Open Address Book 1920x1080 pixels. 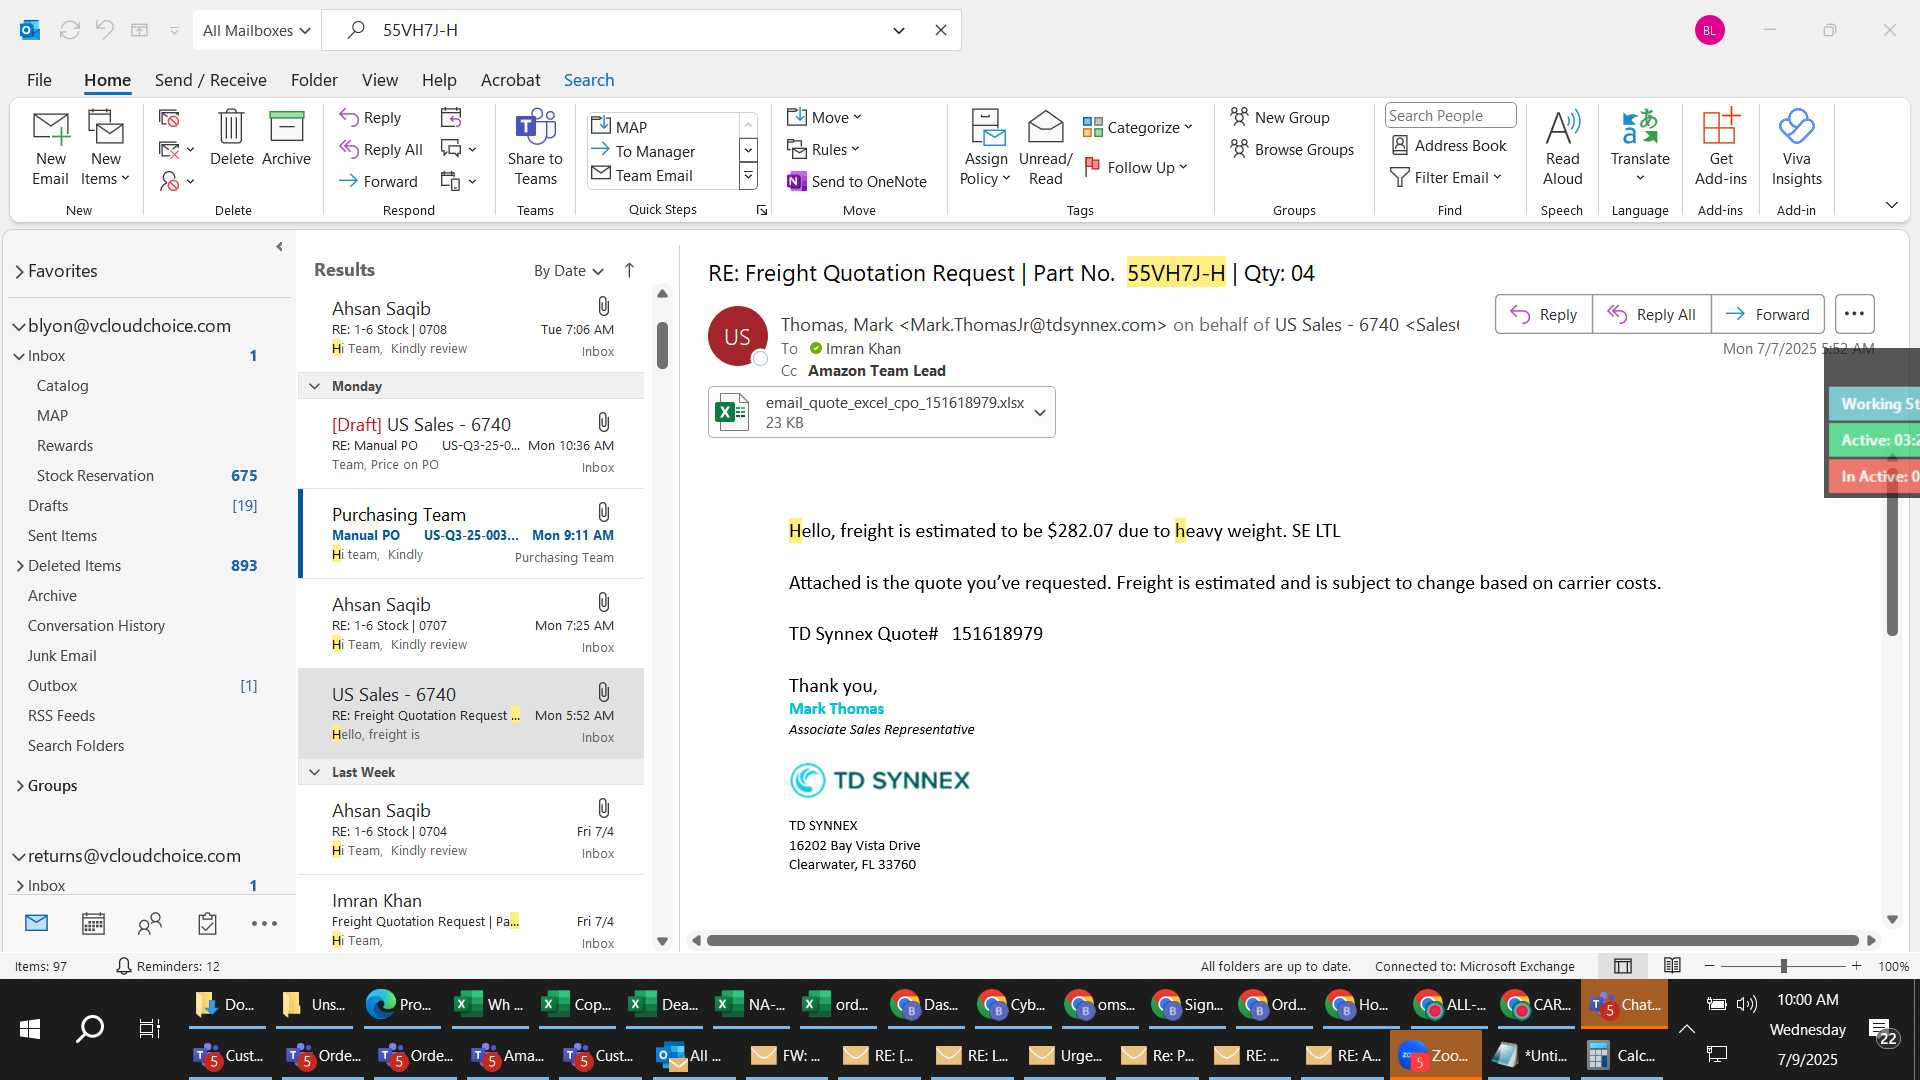[x=1449, y=145]
